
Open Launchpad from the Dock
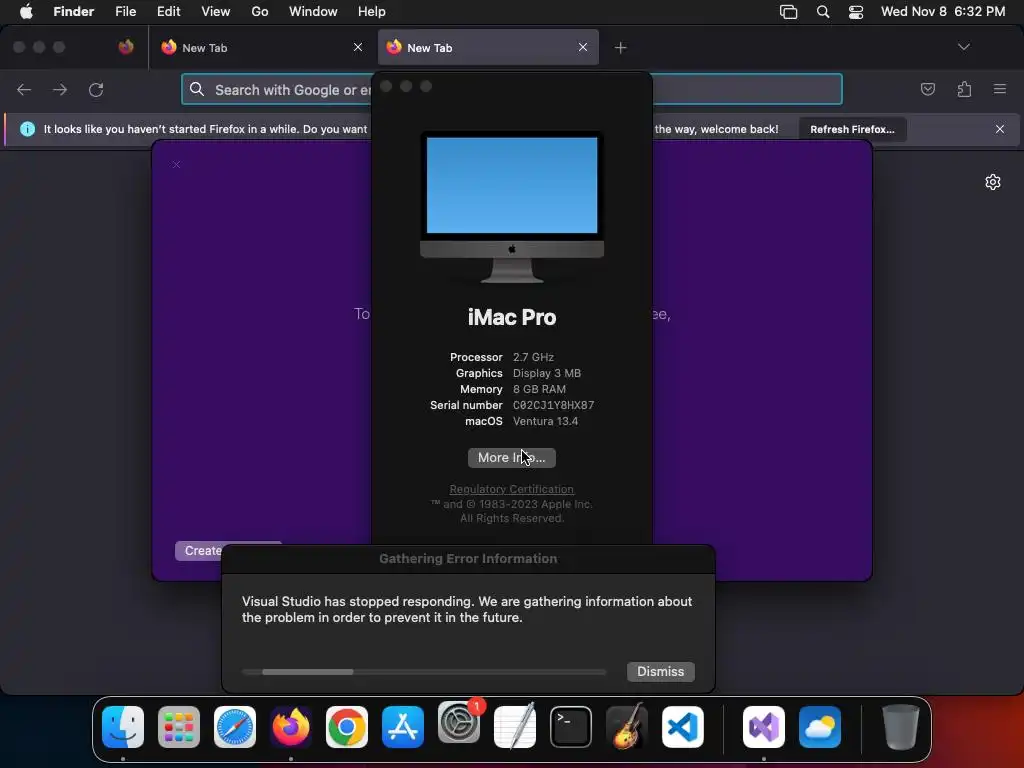(178, 726)
